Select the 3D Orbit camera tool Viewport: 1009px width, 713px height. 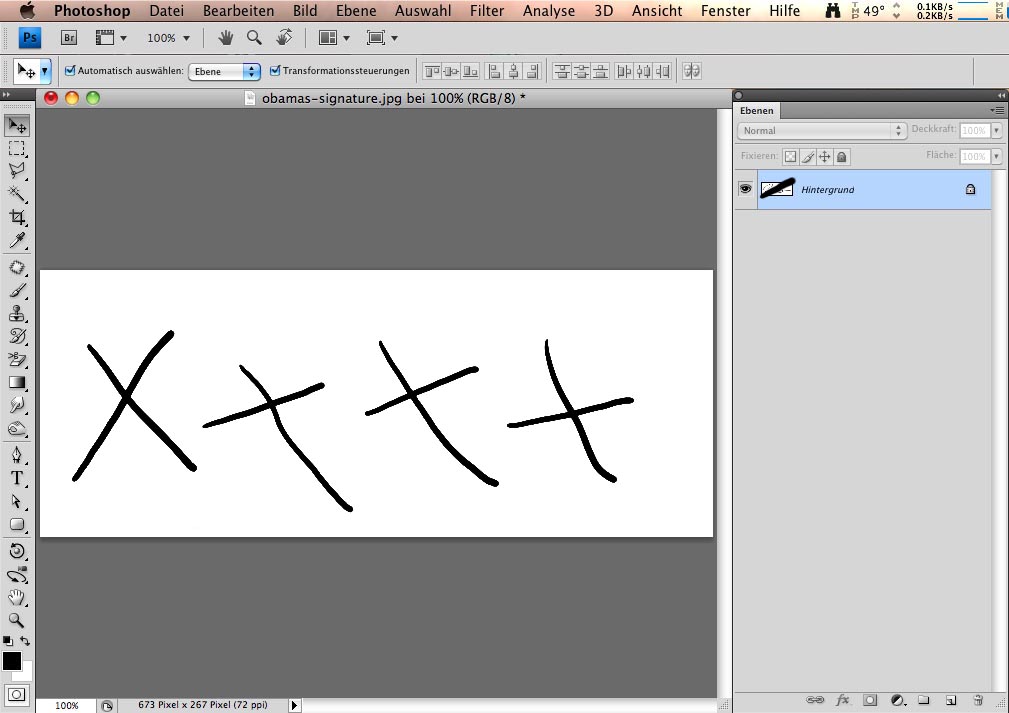click(x=17, y=575)
